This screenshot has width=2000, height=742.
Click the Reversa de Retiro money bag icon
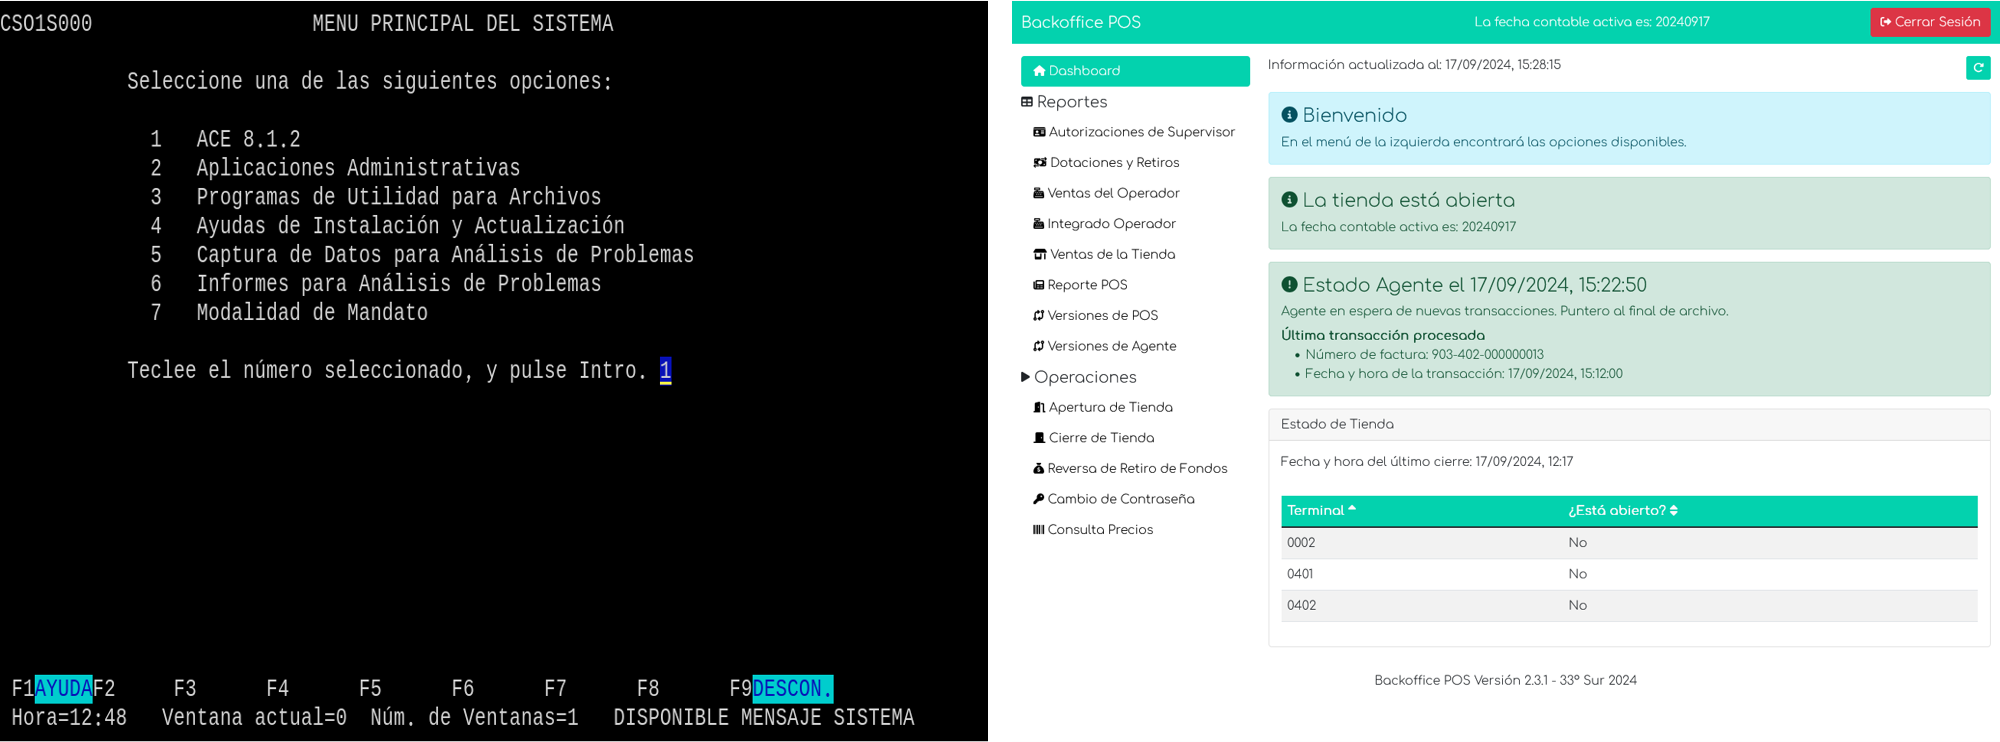click(x=1038, y=468)
